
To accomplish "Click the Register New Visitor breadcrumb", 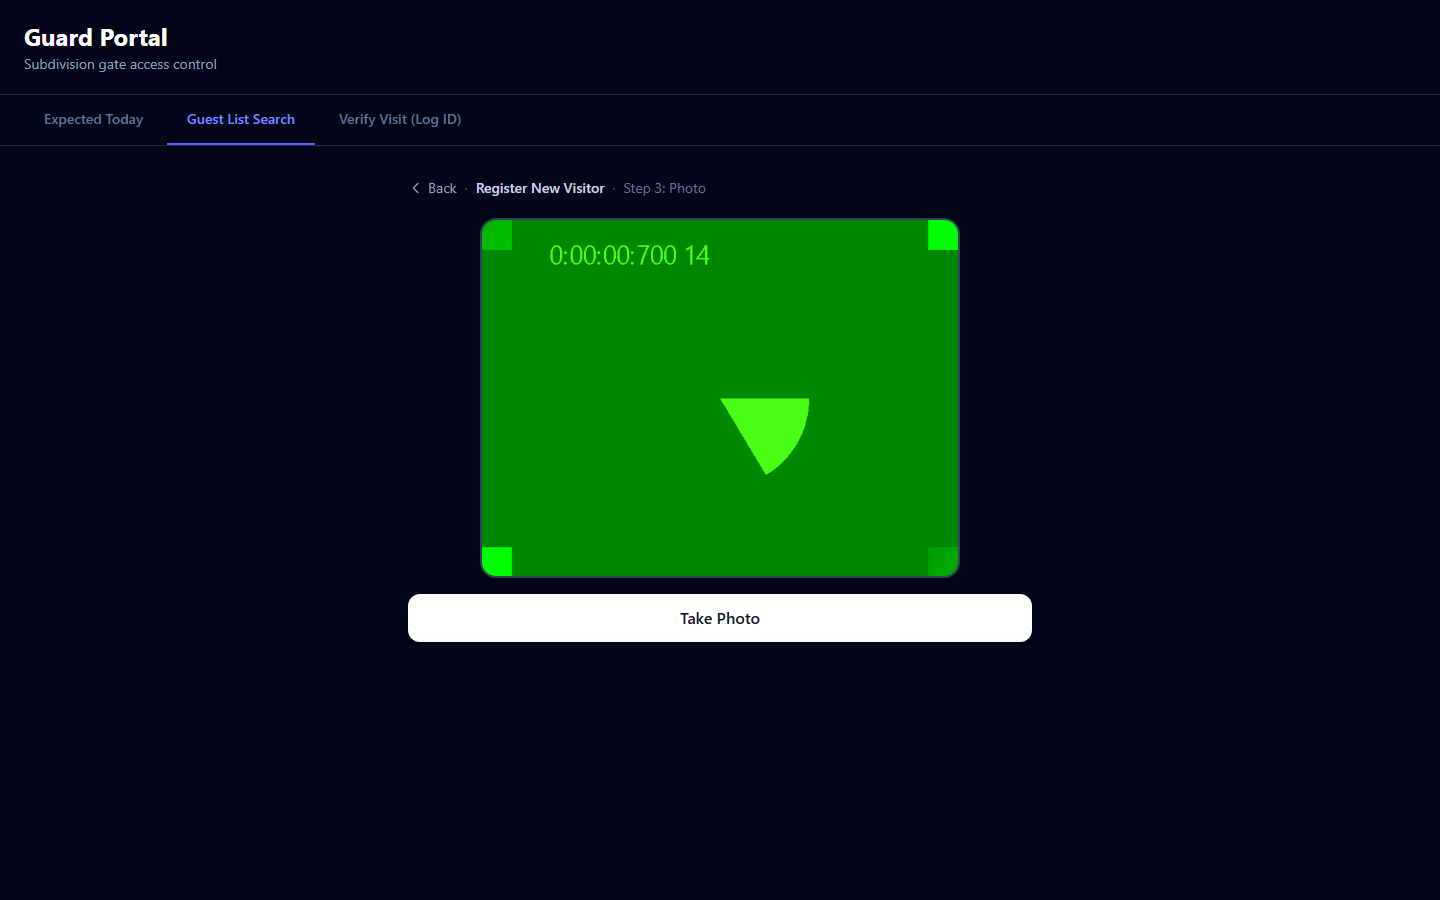I will click(x=540, y=188).
